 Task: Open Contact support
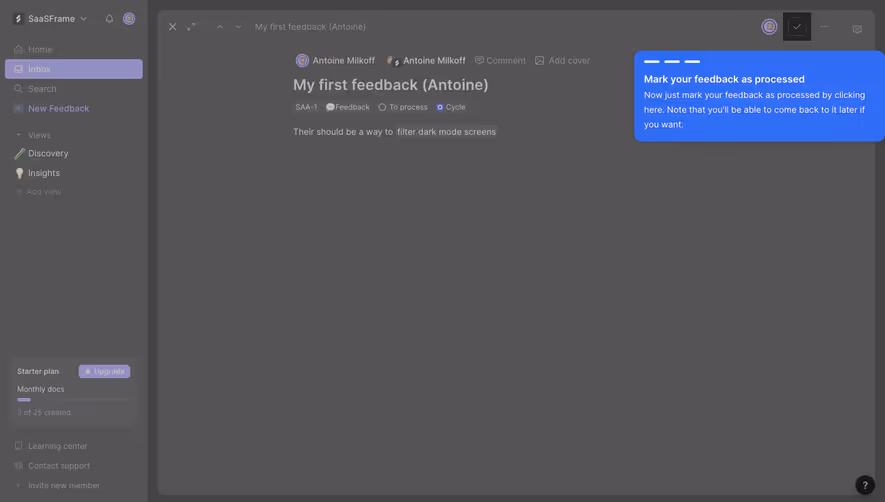pos(59,466)
